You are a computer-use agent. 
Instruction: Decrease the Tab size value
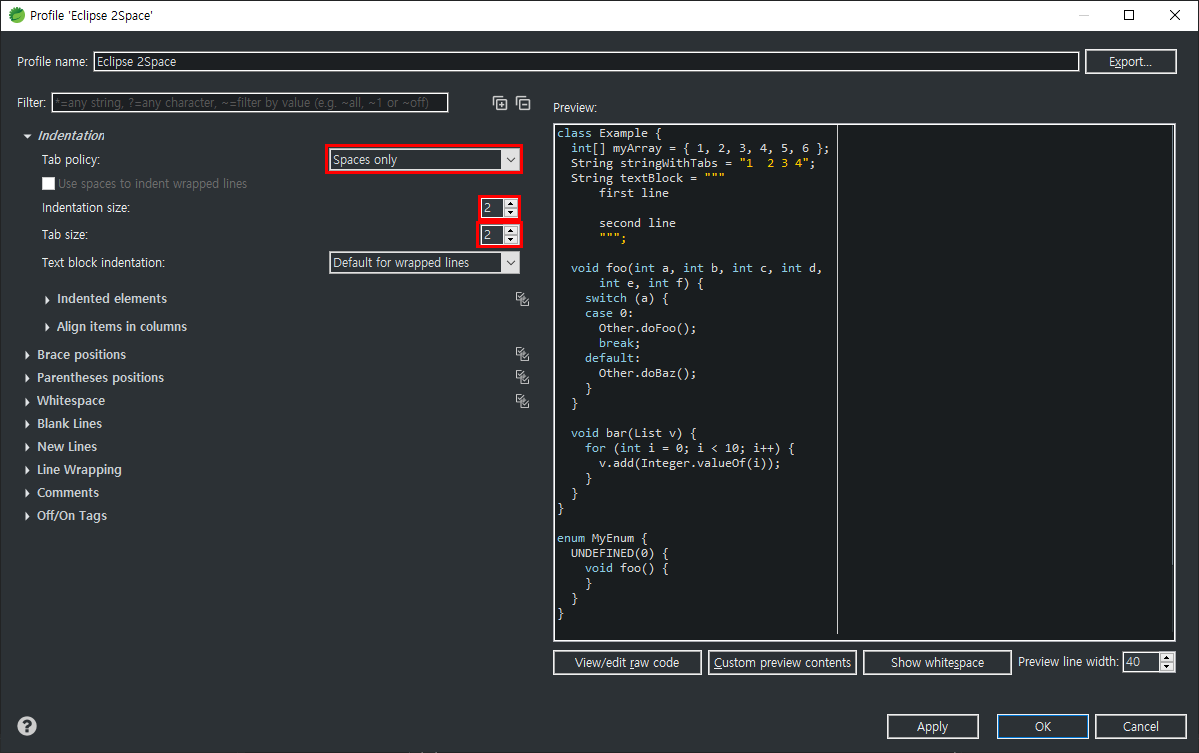(x=511, y=239)
